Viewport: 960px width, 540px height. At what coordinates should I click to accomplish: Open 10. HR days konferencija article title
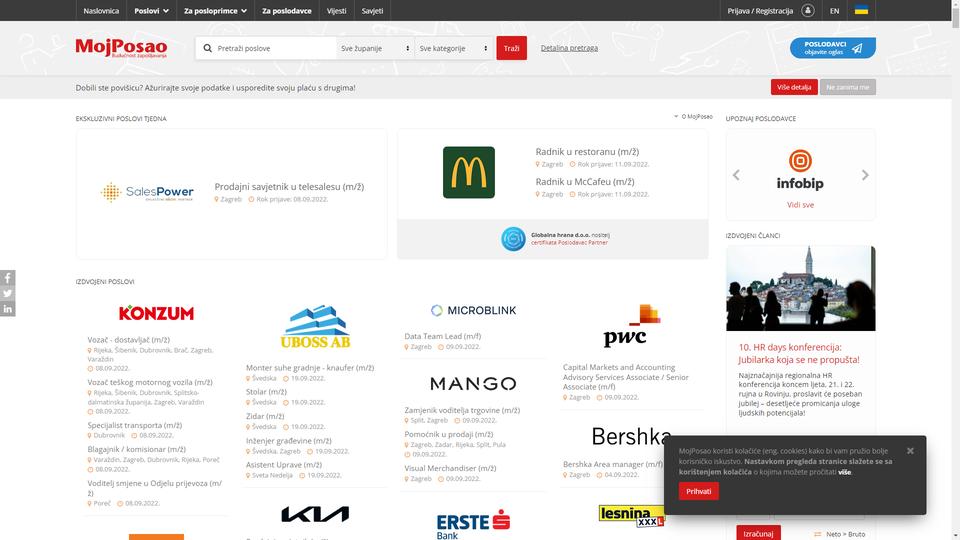(799, 353)
